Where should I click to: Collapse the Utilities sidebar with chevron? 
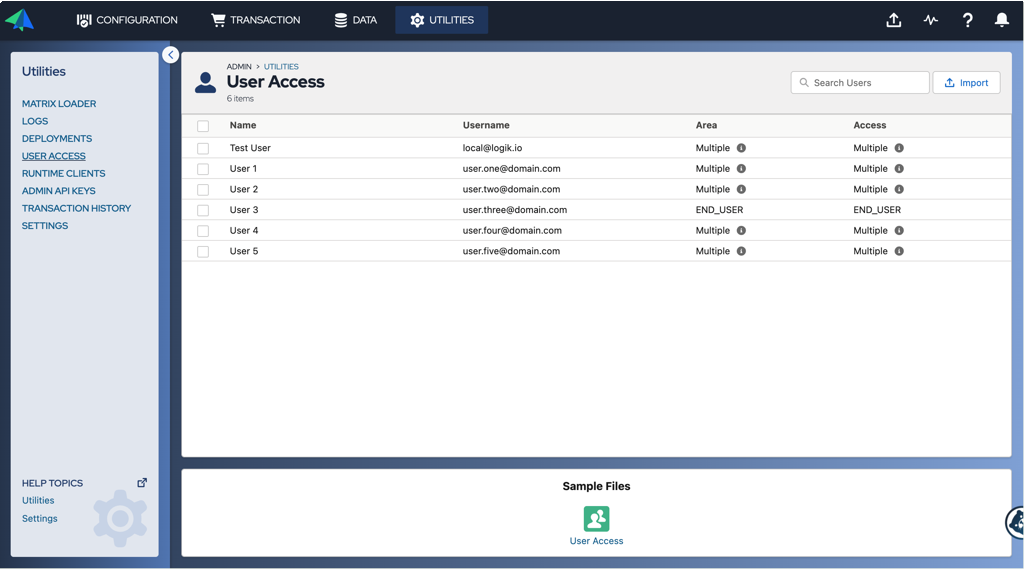point(170,55)
